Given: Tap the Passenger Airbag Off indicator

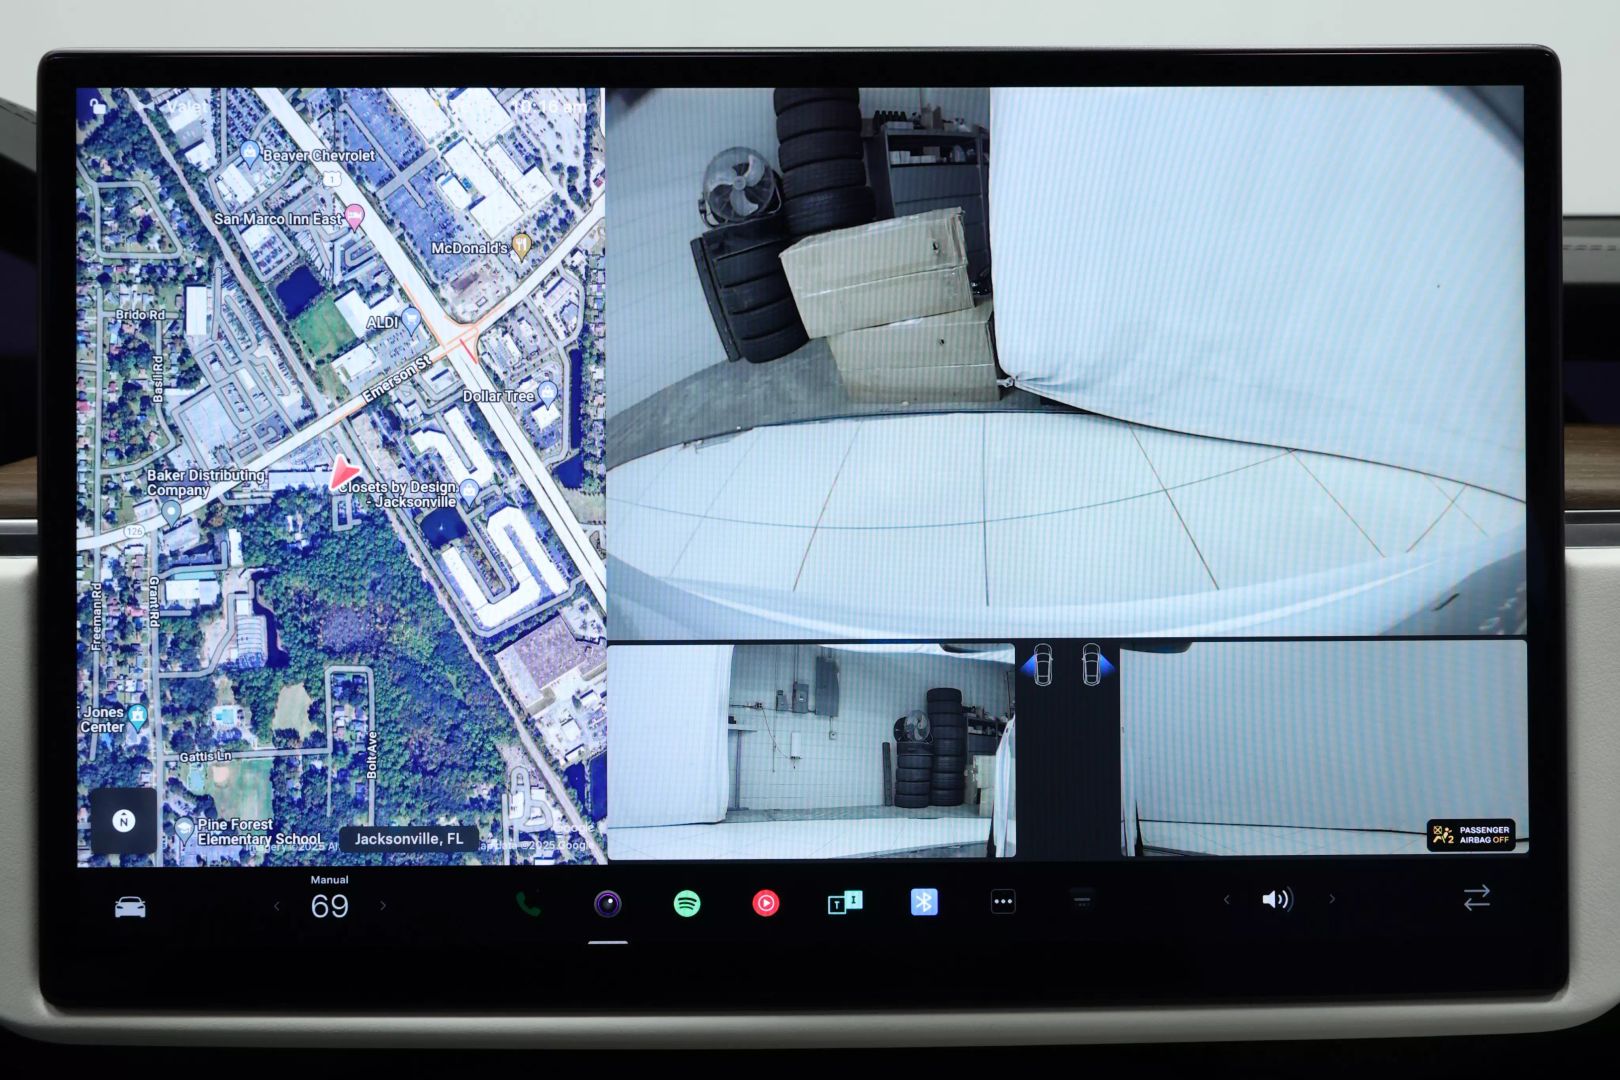Looking at the screenshot, I should tap(1471, 835).
